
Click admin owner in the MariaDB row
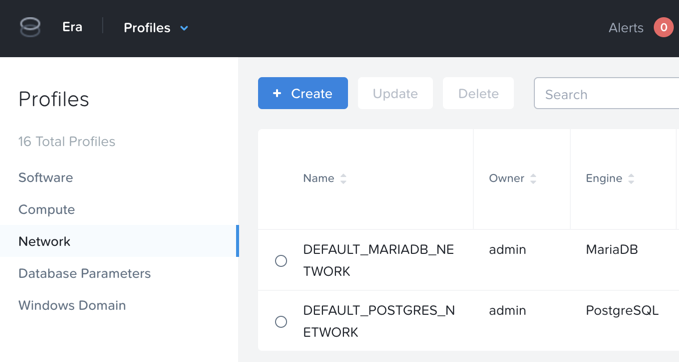[x=507, y=249]
